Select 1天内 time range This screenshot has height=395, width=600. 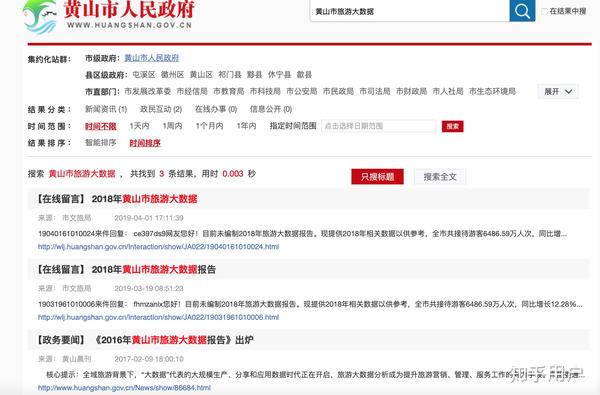pyautogui.click(x=139, y=126)
